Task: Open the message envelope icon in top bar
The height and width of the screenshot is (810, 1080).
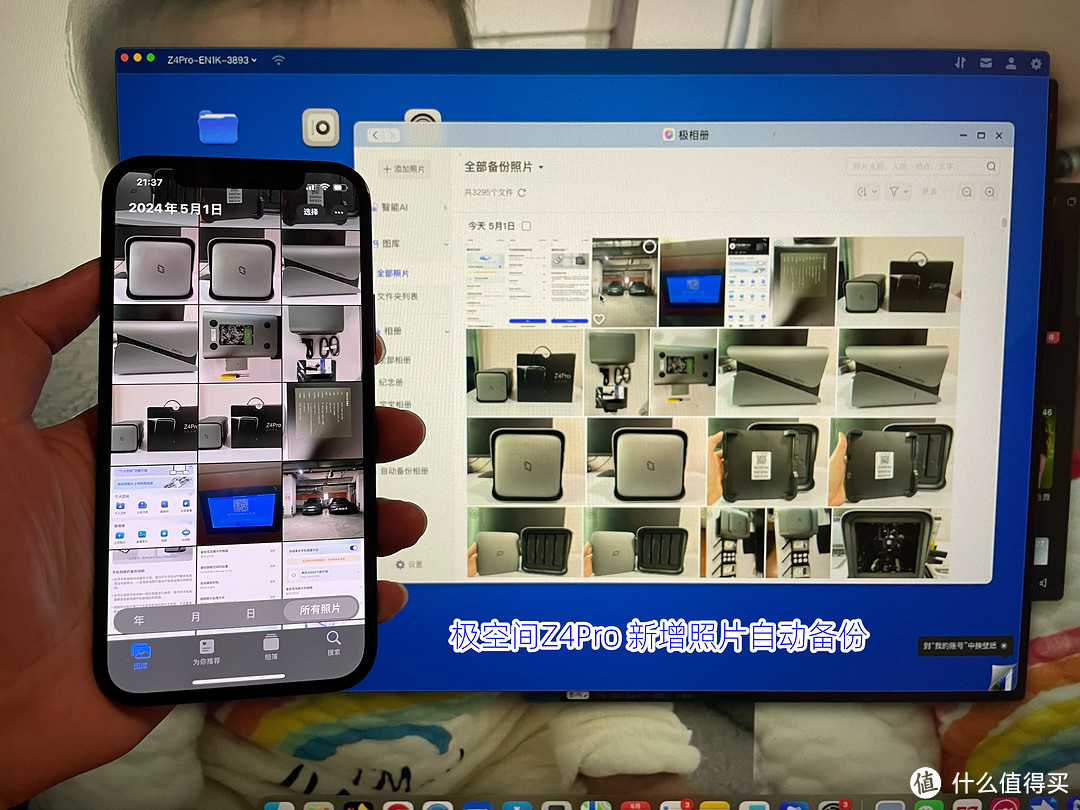Action: coord(986,63)
